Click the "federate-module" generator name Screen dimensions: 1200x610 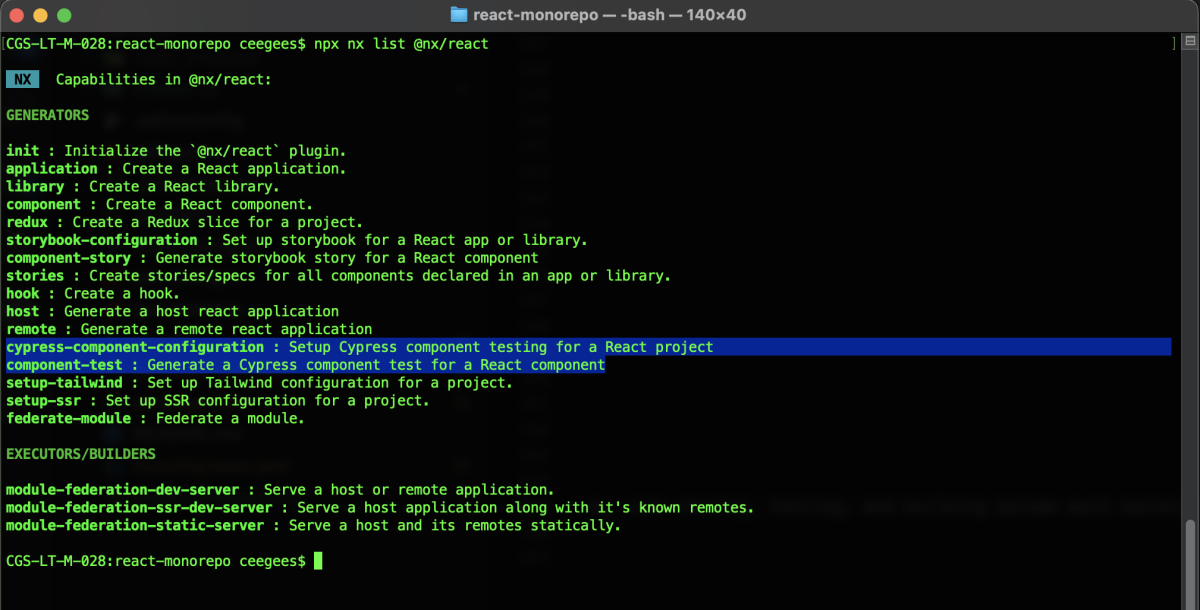69,418
